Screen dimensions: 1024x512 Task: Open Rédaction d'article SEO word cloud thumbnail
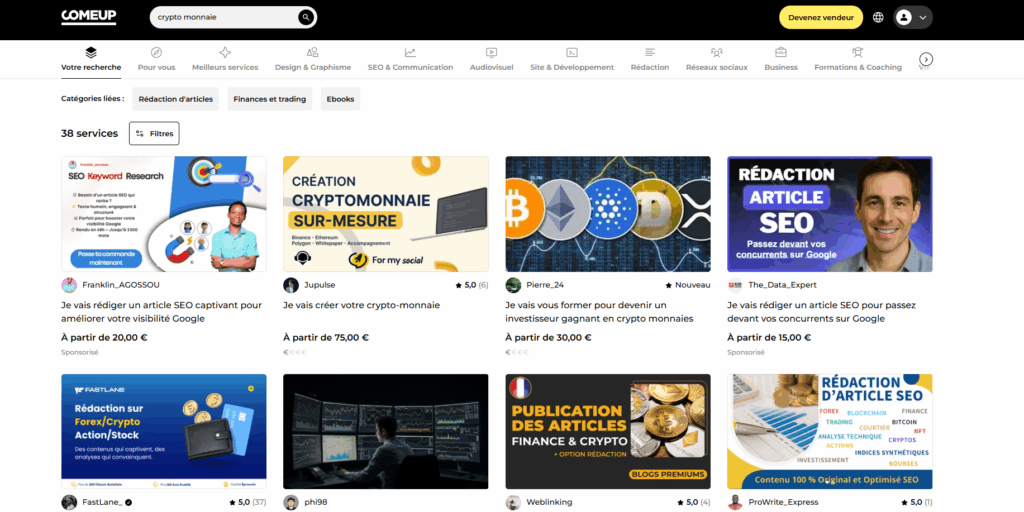pyautogui.click(x=830, y=432)
